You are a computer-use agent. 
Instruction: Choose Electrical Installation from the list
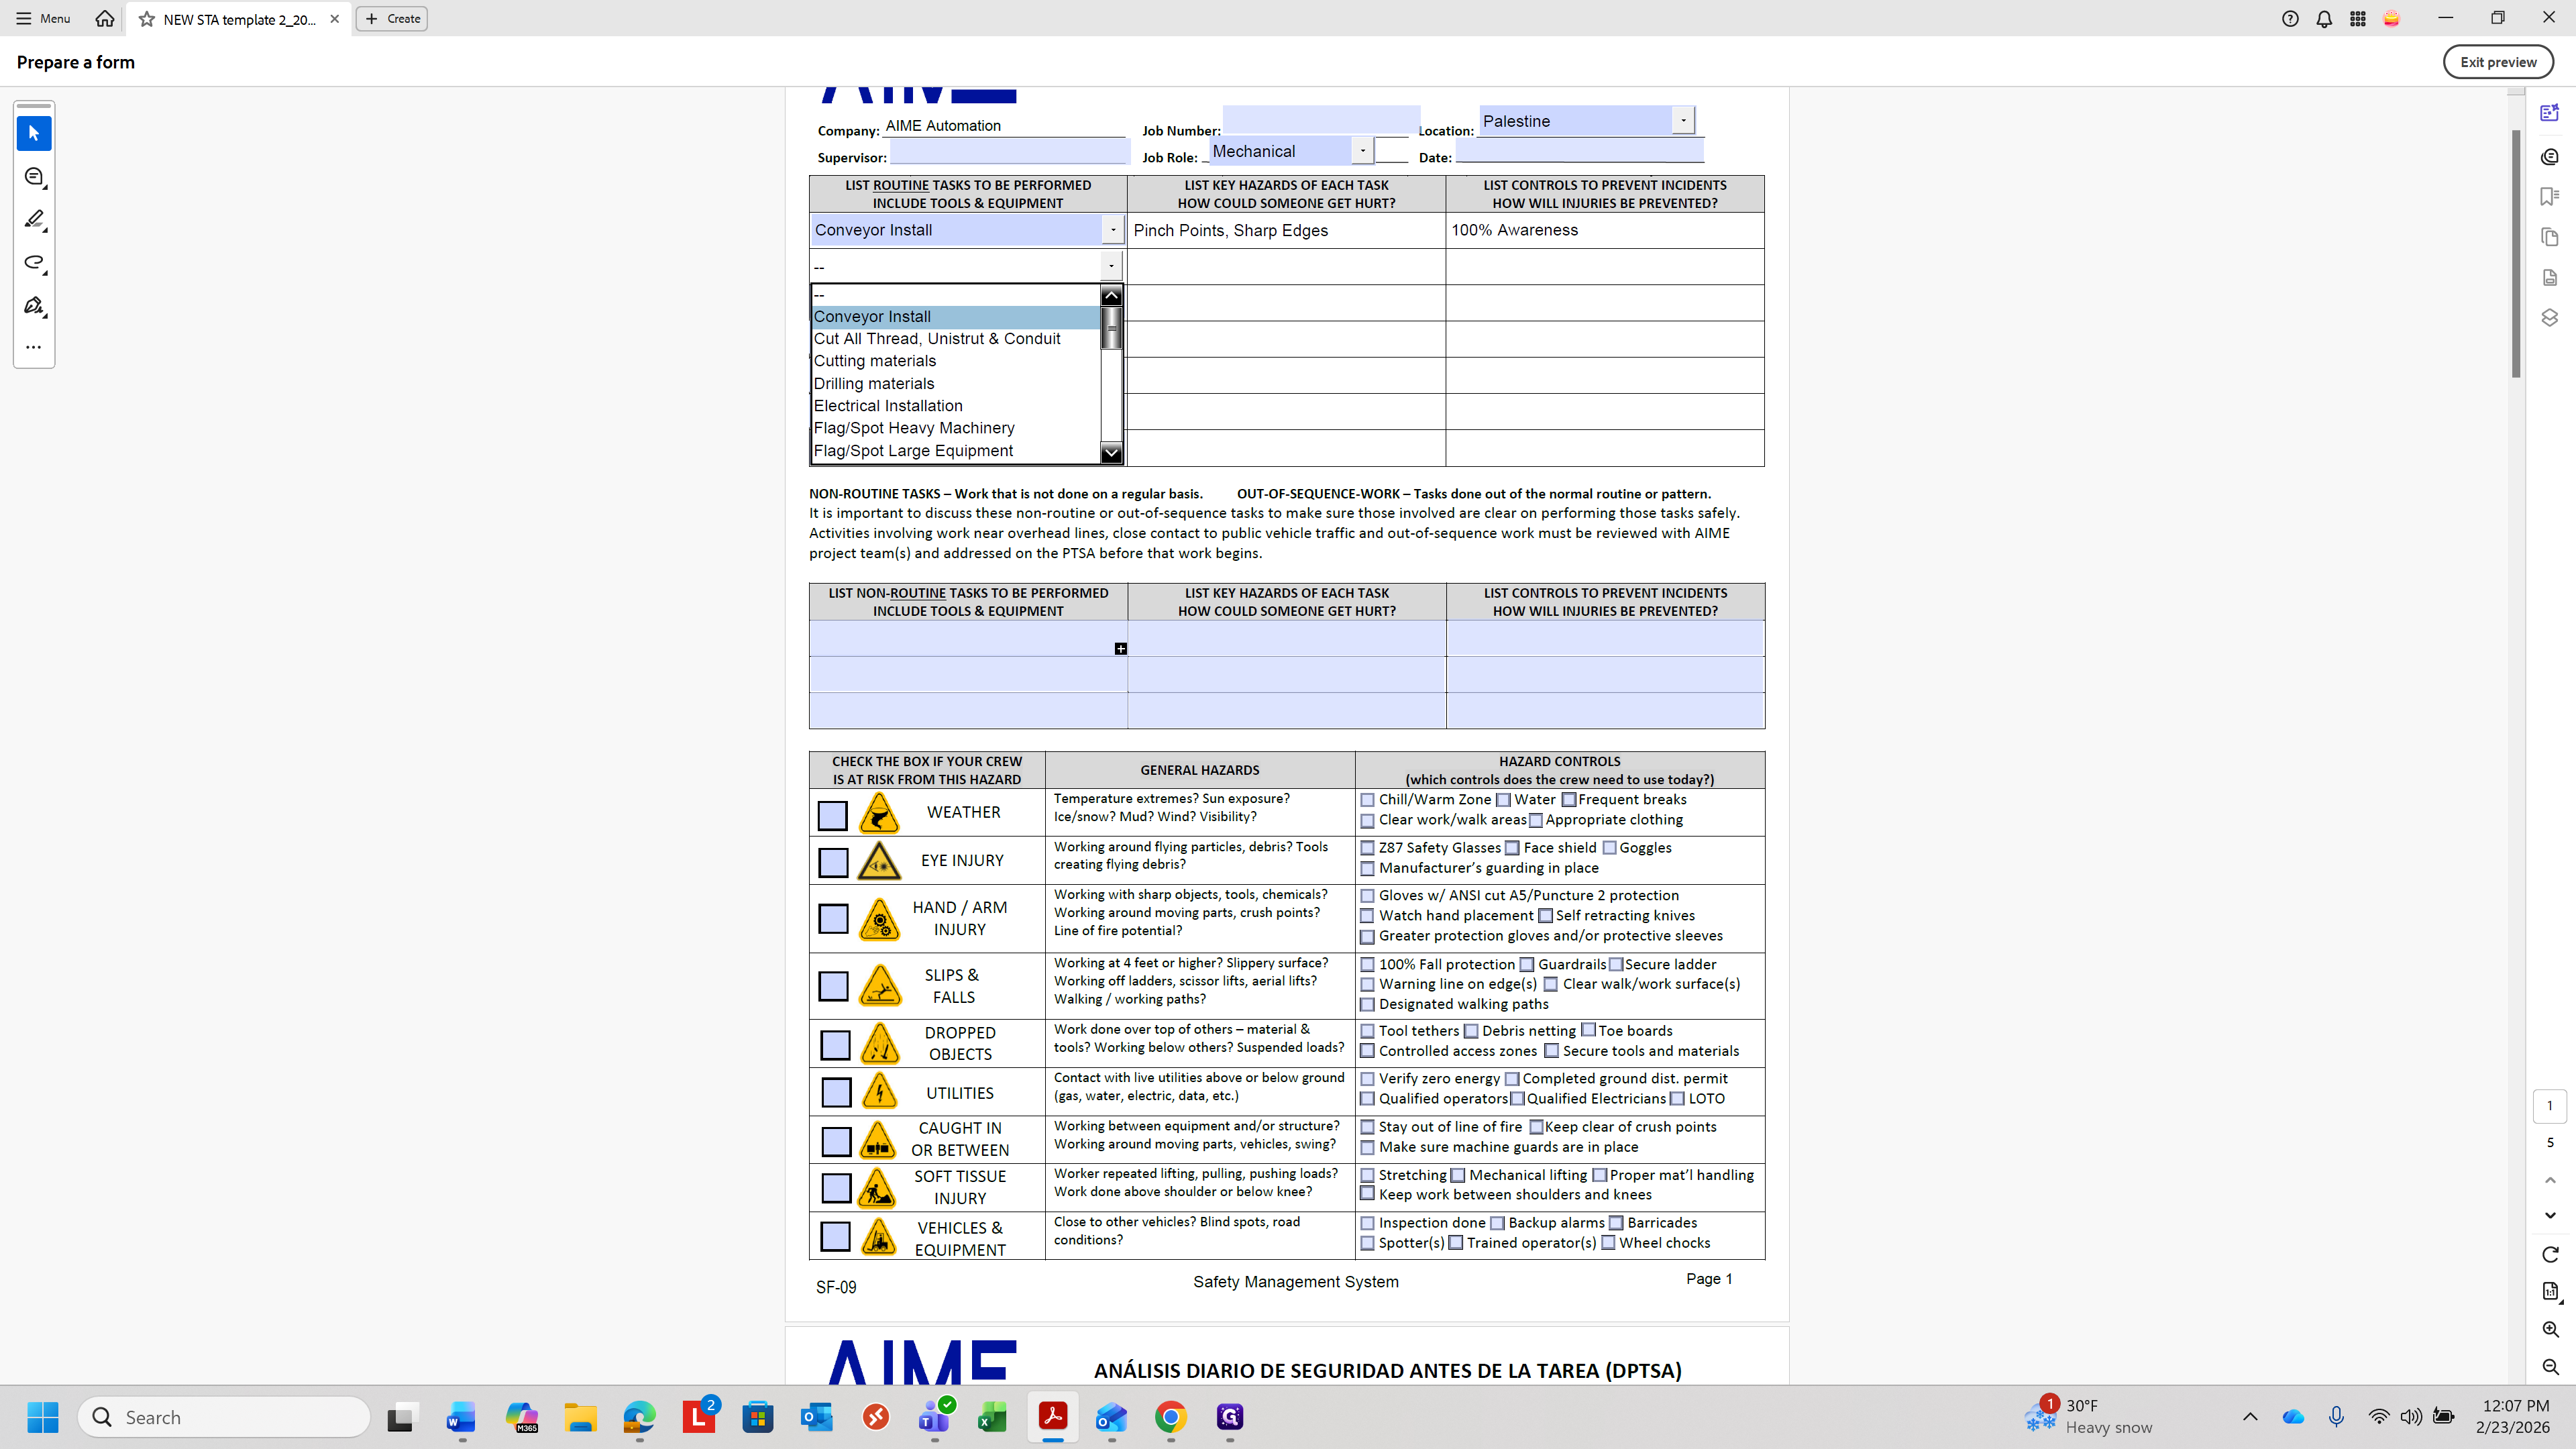tap(888, 406)
